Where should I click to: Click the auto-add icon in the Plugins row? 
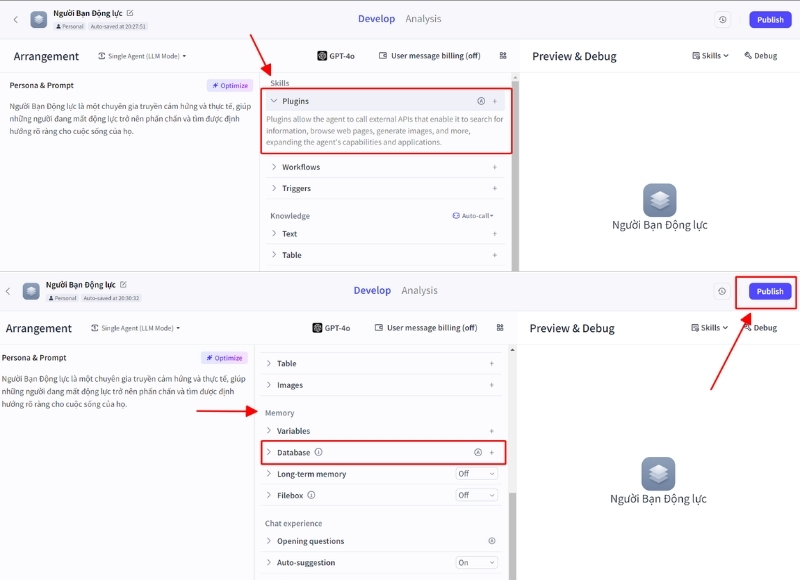480,101
